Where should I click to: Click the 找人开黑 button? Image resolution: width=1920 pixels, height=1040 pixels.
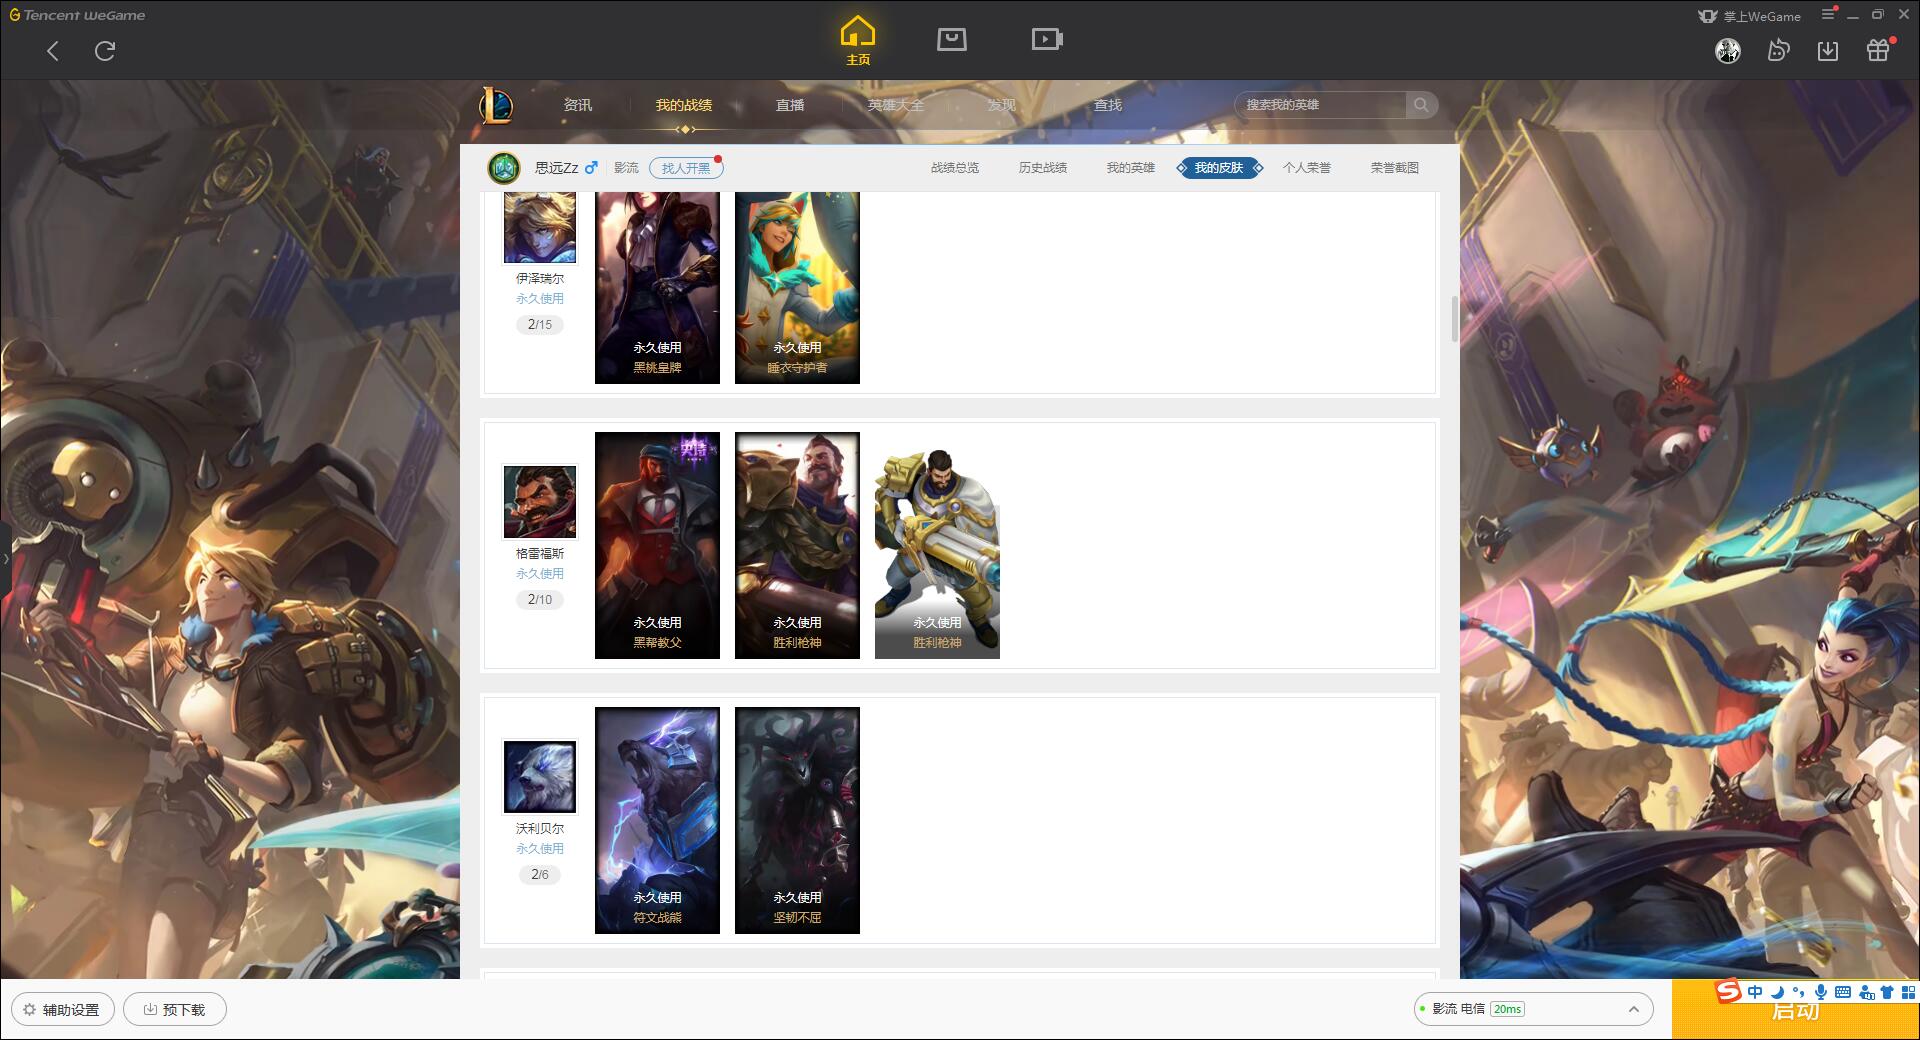(686, 168)
